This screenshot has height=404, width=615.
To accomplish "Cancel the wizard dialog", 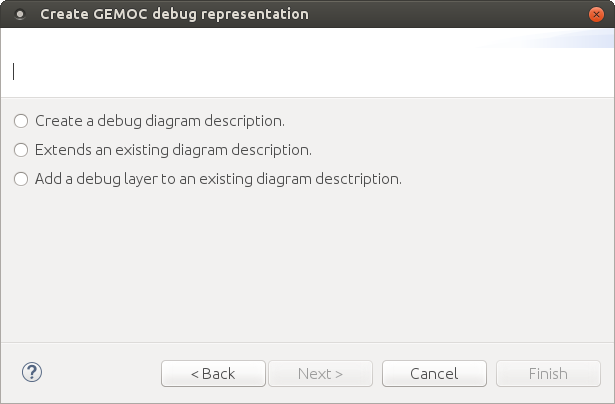I will (x=434, y=373).
